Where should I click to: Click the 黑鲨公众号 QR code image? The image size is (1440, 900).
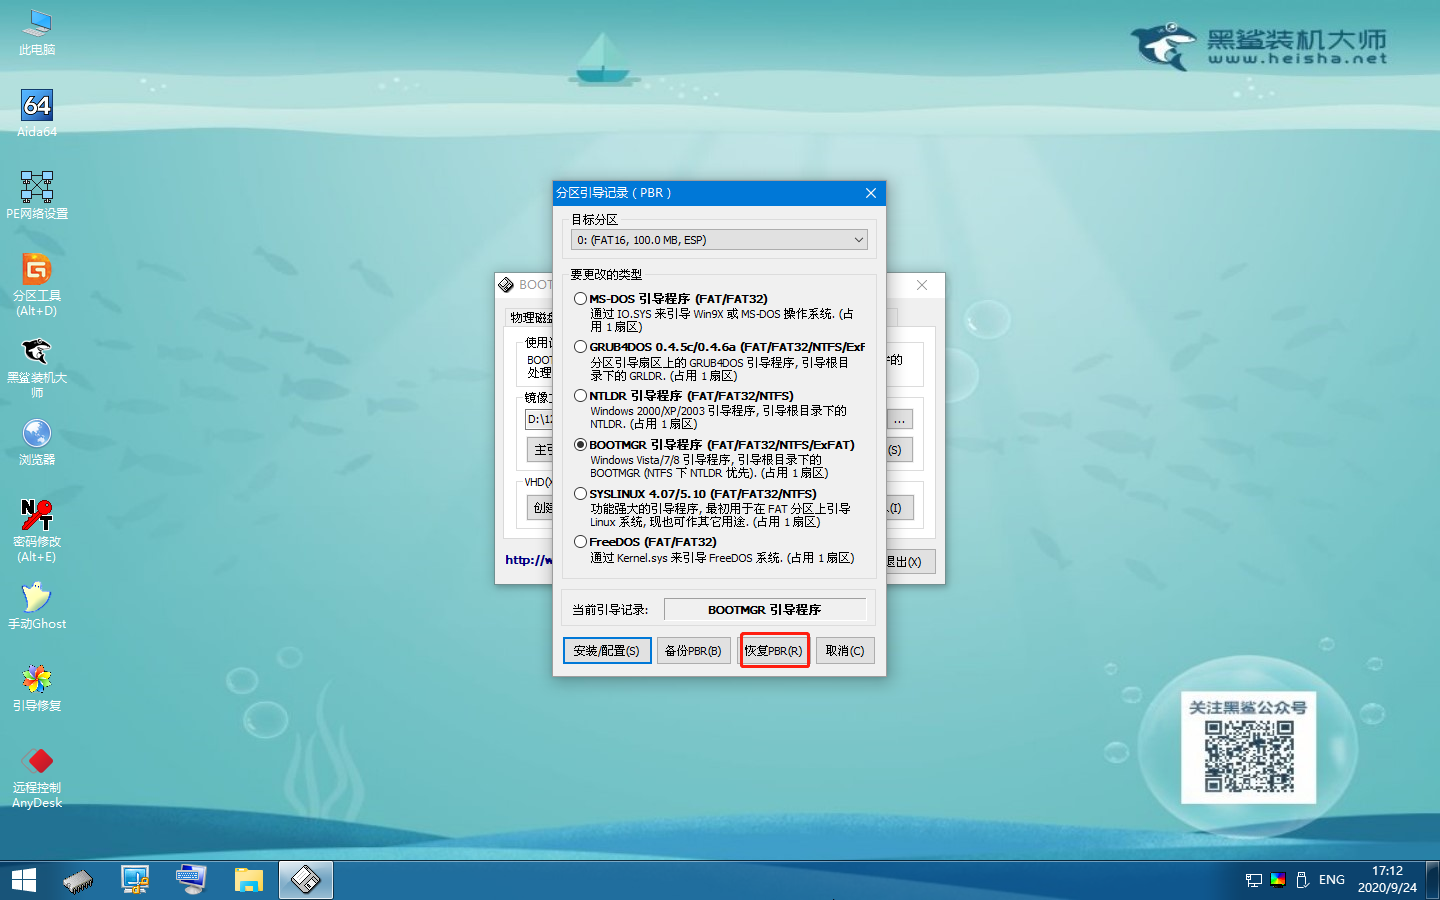[1248, 755]
